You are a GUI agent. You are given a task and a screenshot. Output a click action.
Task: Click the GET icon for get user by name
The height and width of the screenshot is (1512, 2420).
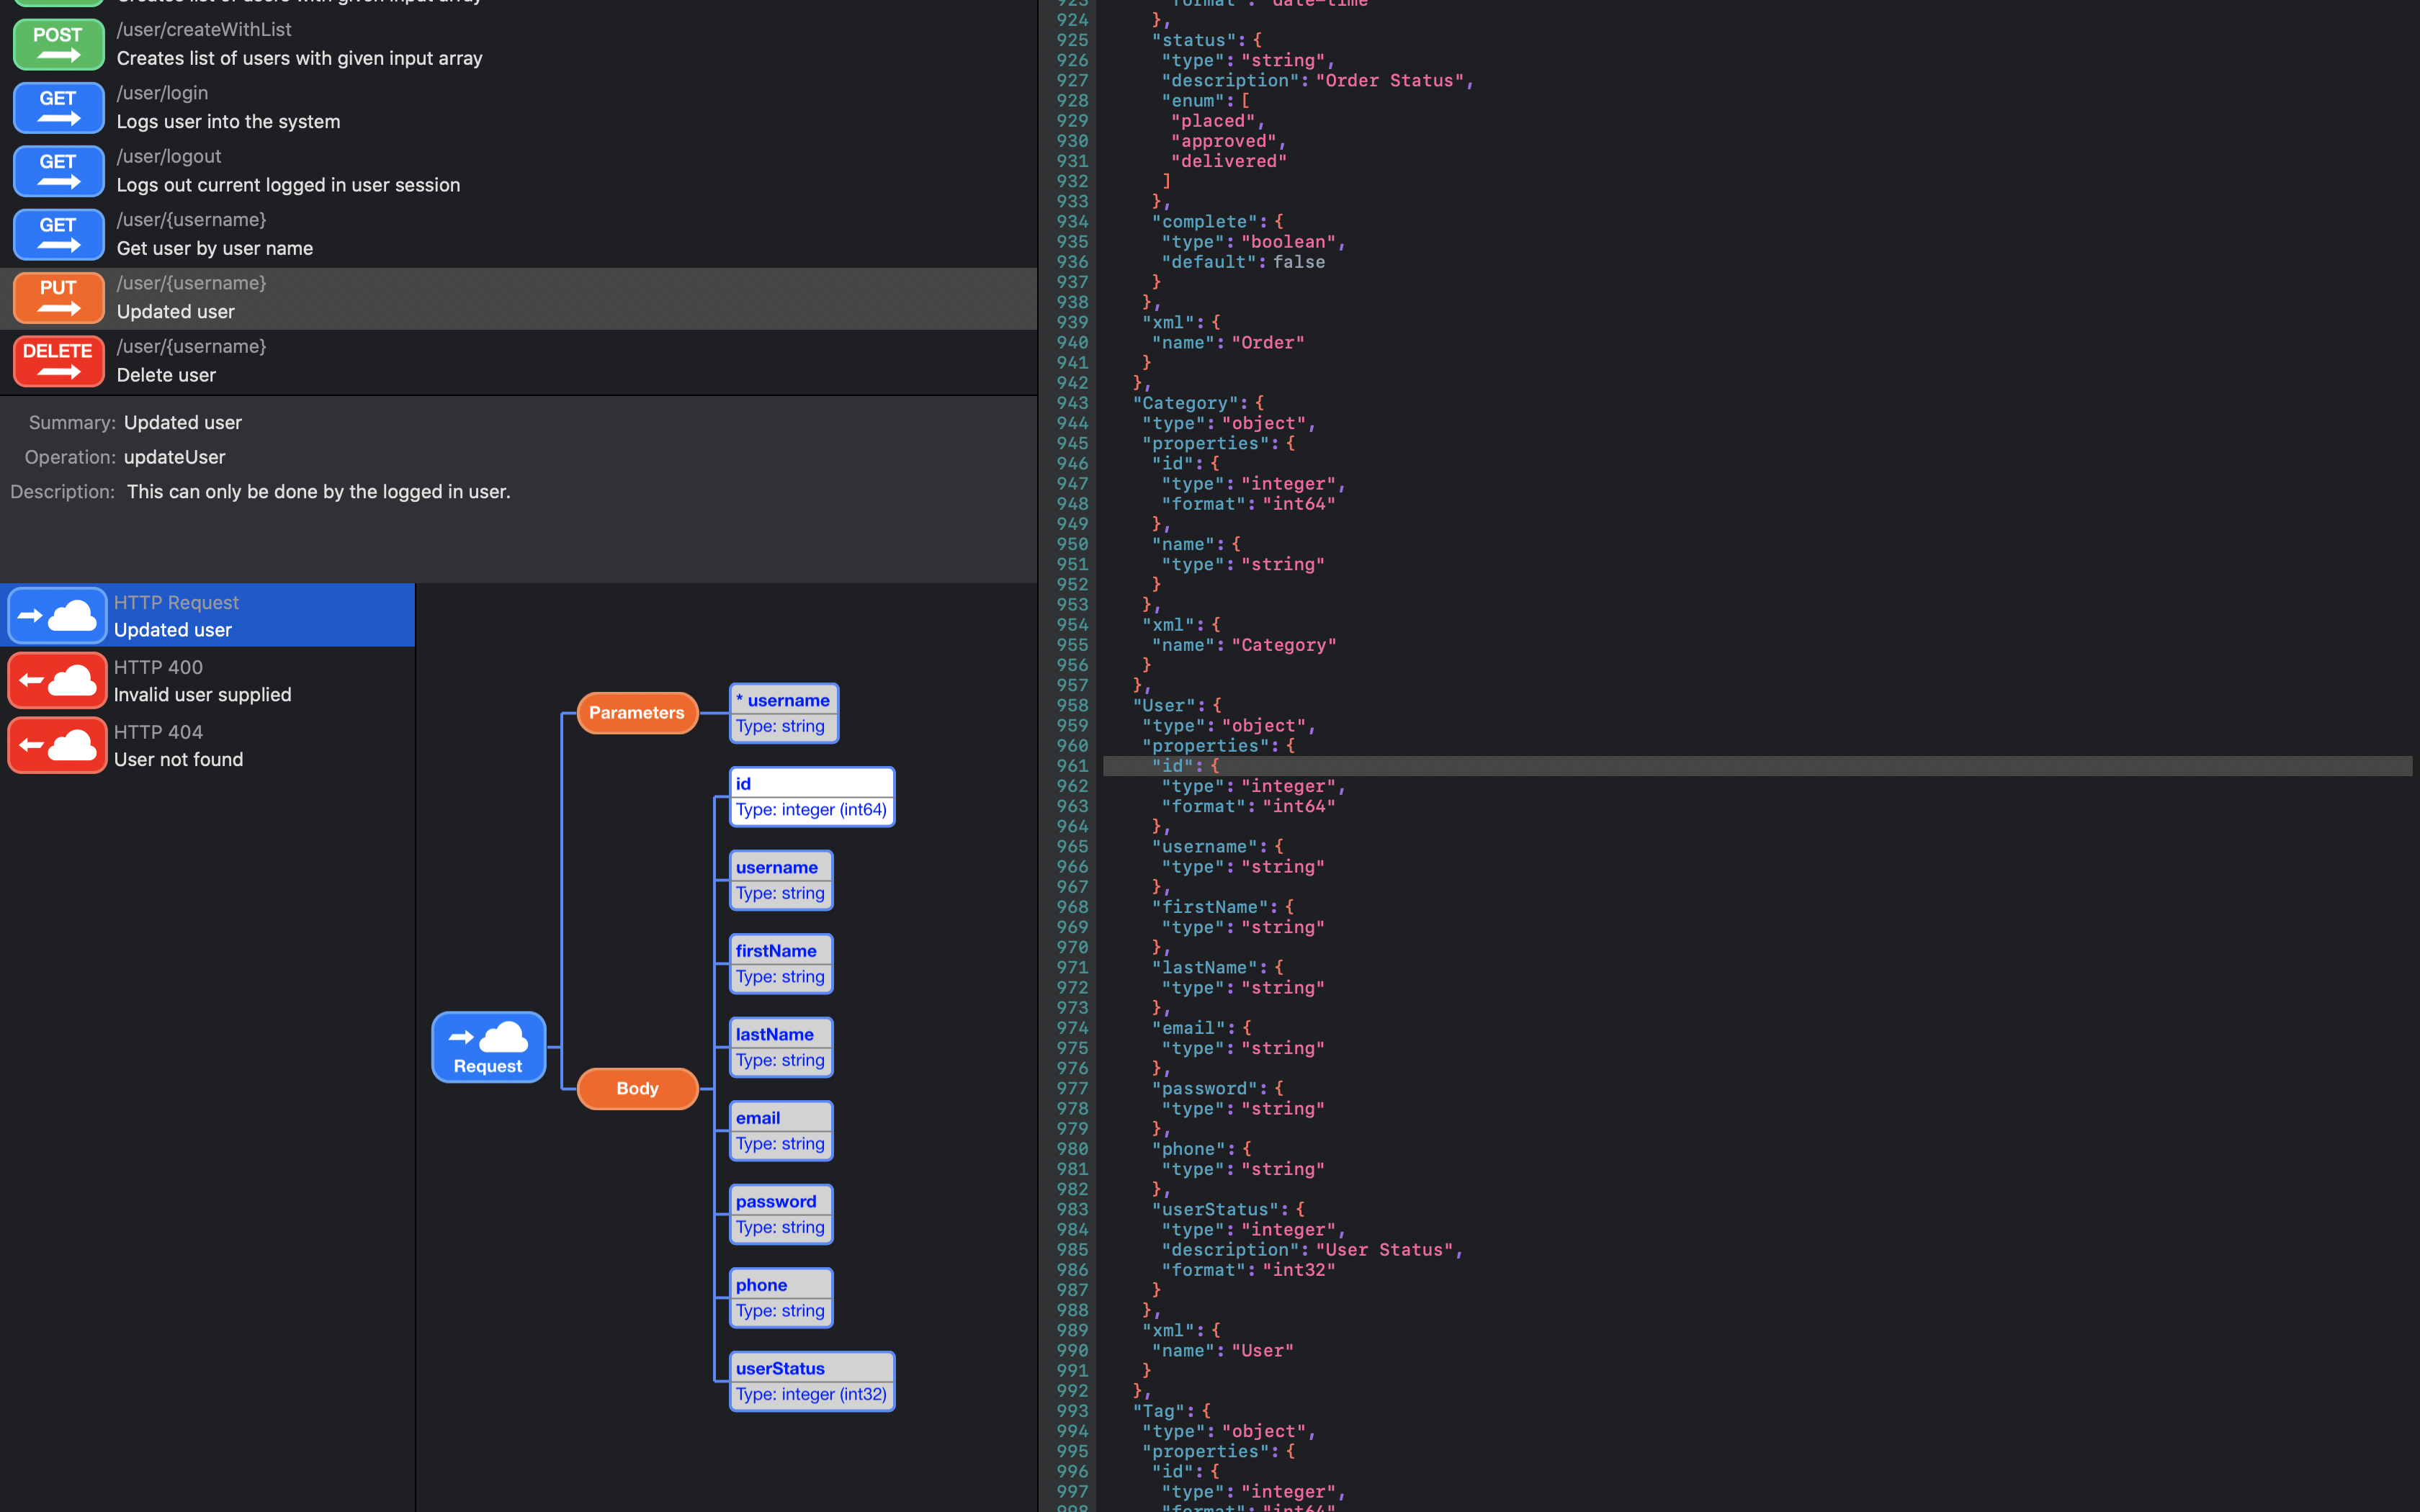(x=58, y=234)
